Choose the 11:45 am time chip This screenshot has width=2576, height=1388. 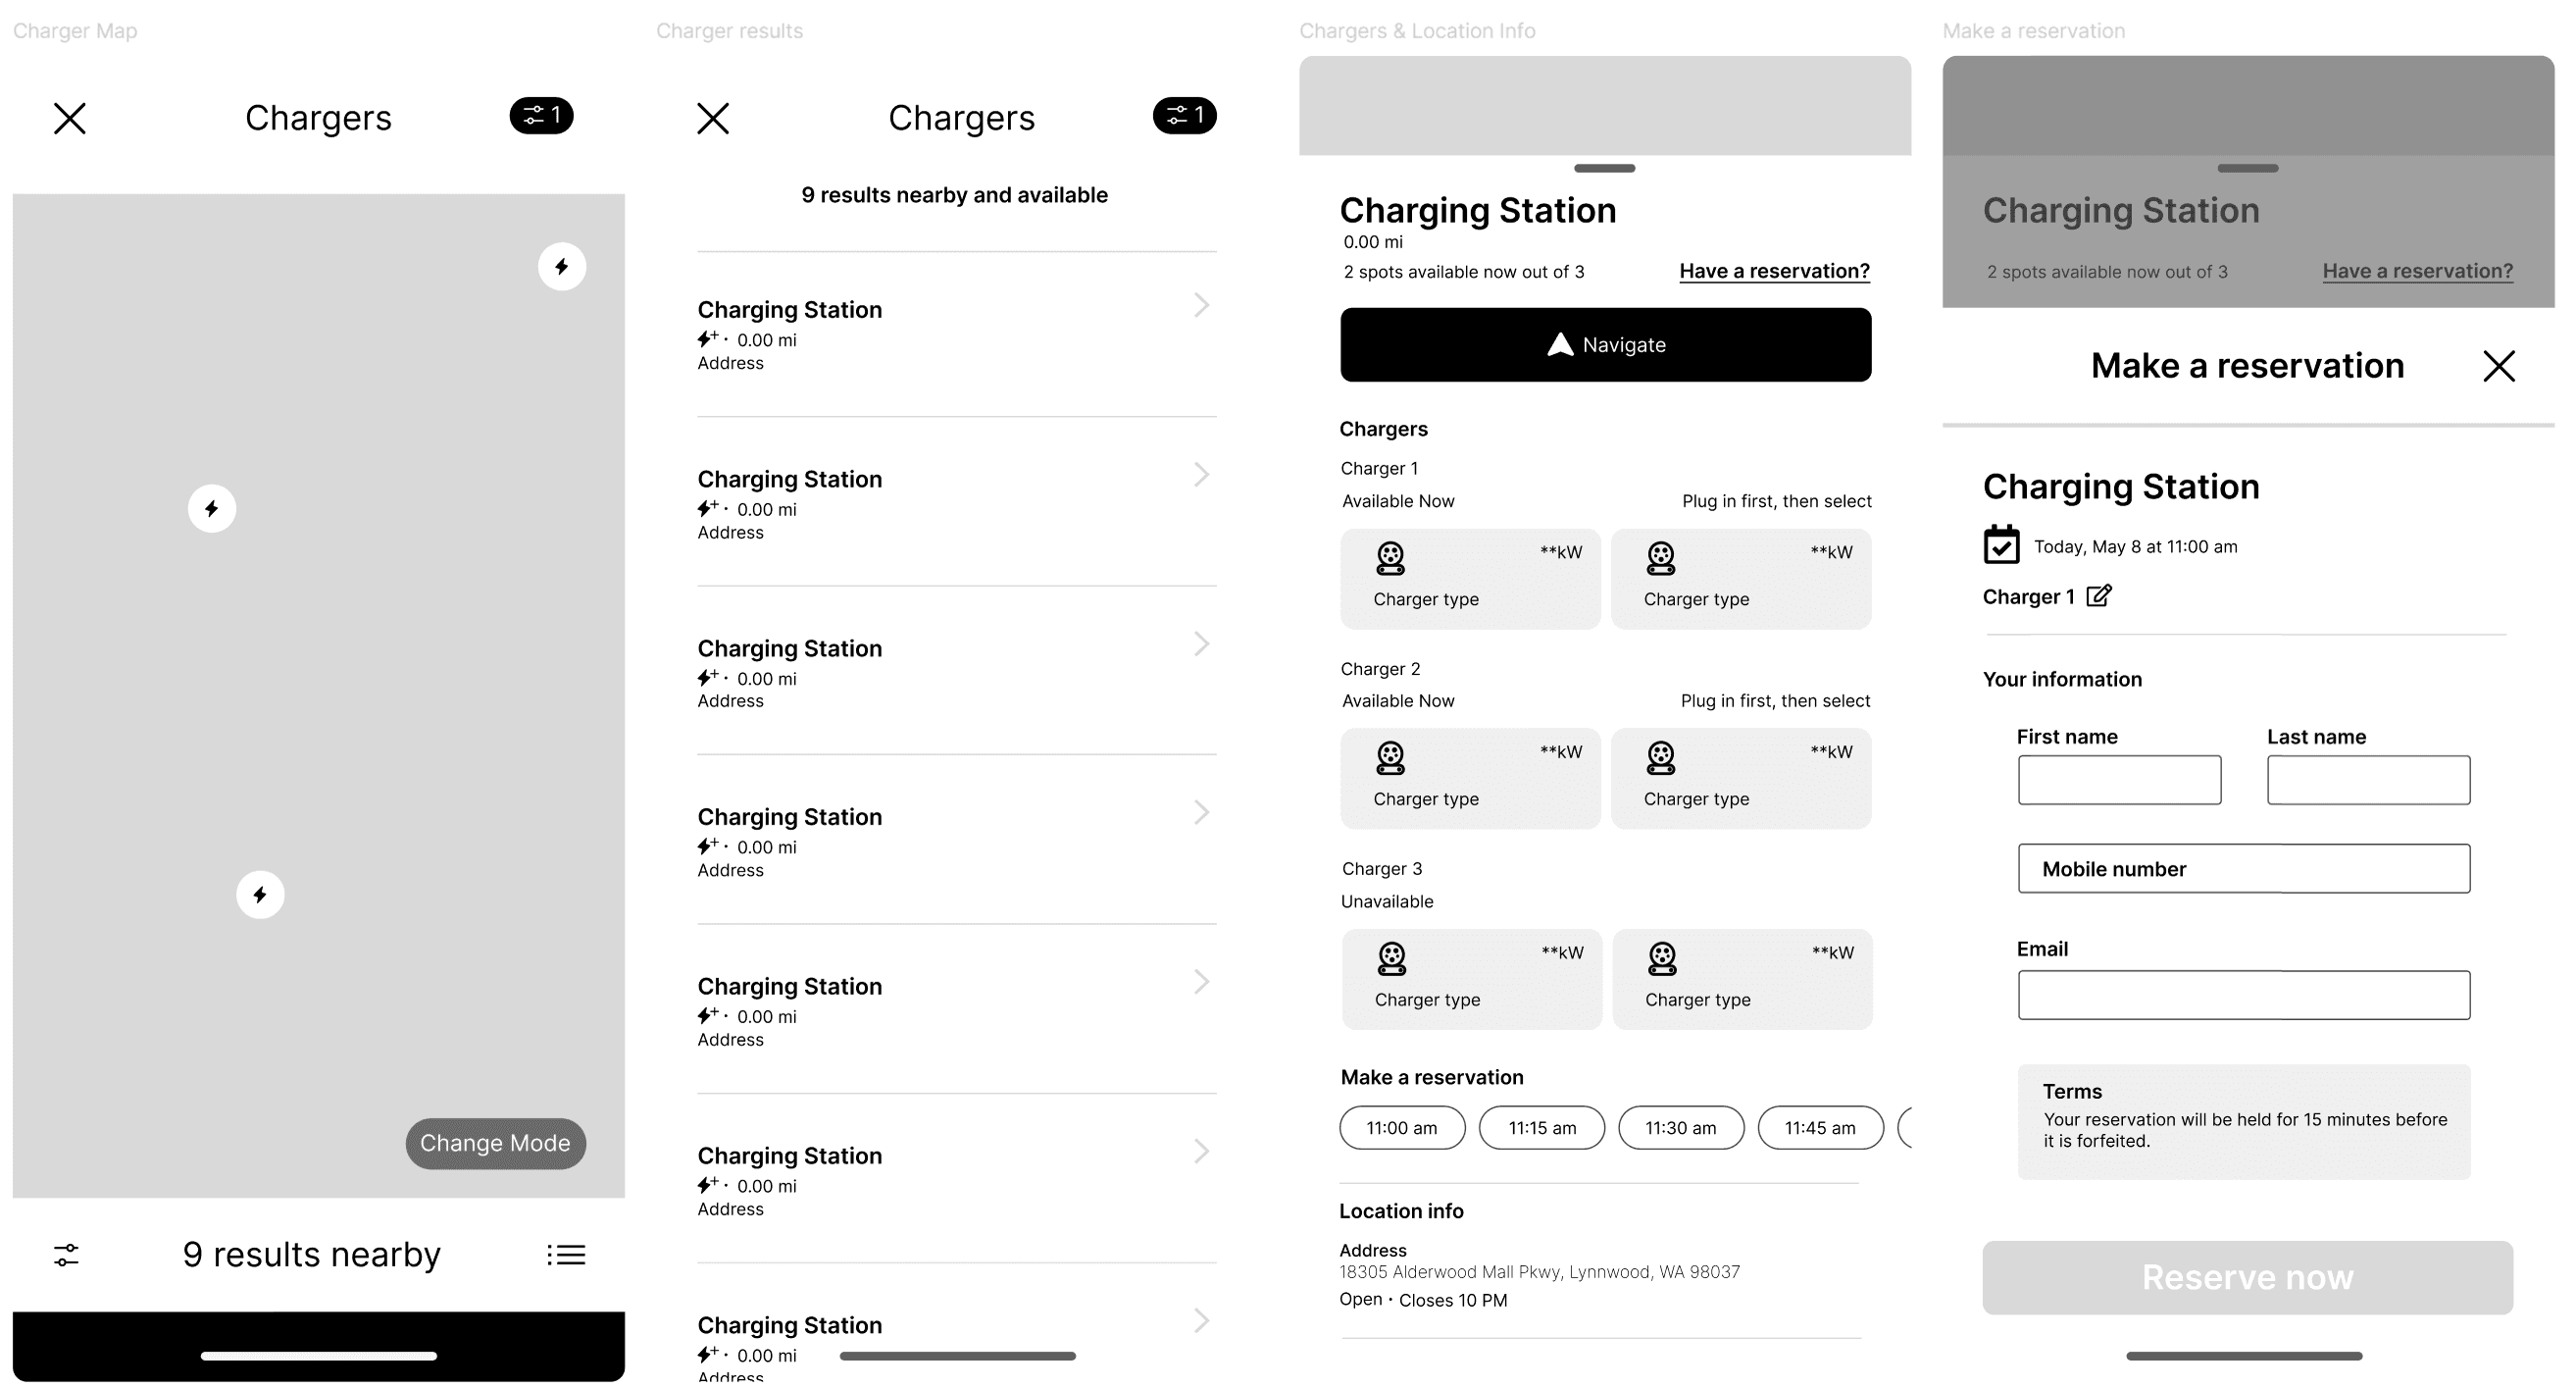coord(1820,1127)
